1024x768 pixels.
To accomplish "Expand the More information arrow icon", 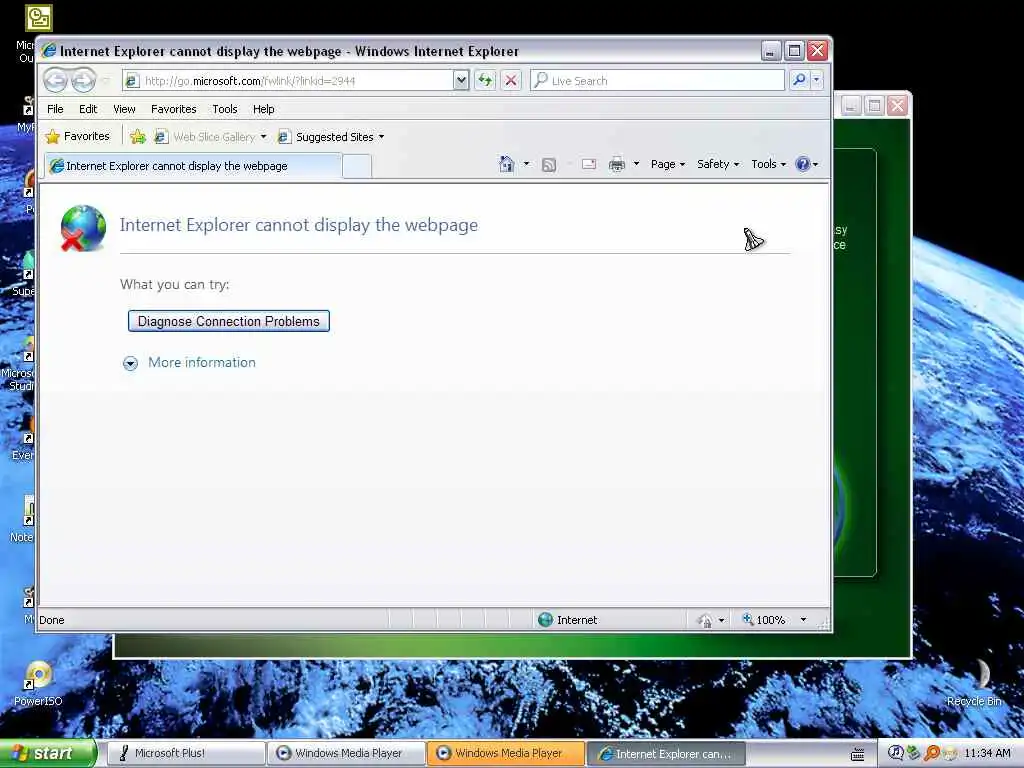I will pos(130,364).
